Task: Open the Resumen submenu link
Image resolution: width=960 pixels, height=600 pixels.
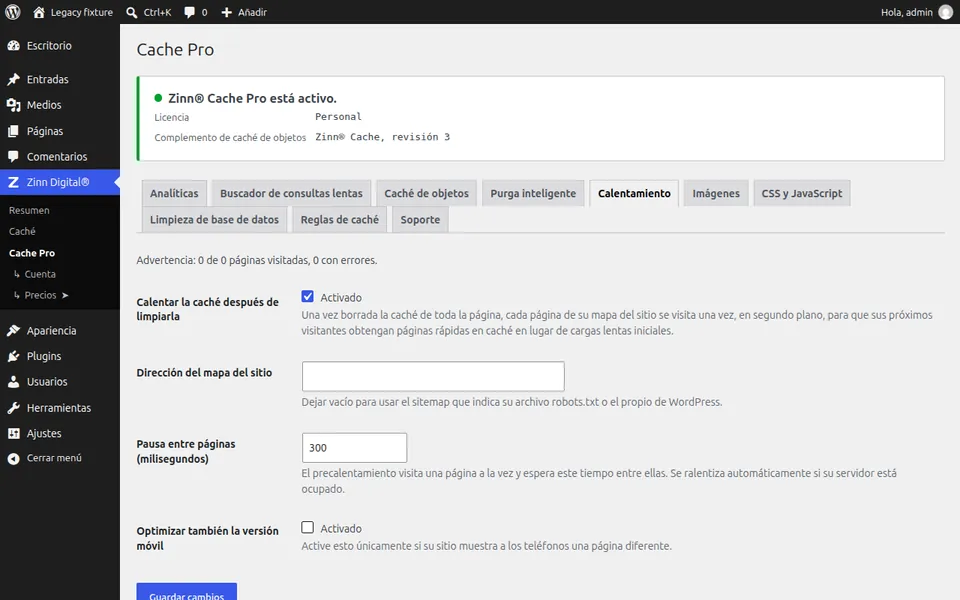Action: tap(29, 210)
